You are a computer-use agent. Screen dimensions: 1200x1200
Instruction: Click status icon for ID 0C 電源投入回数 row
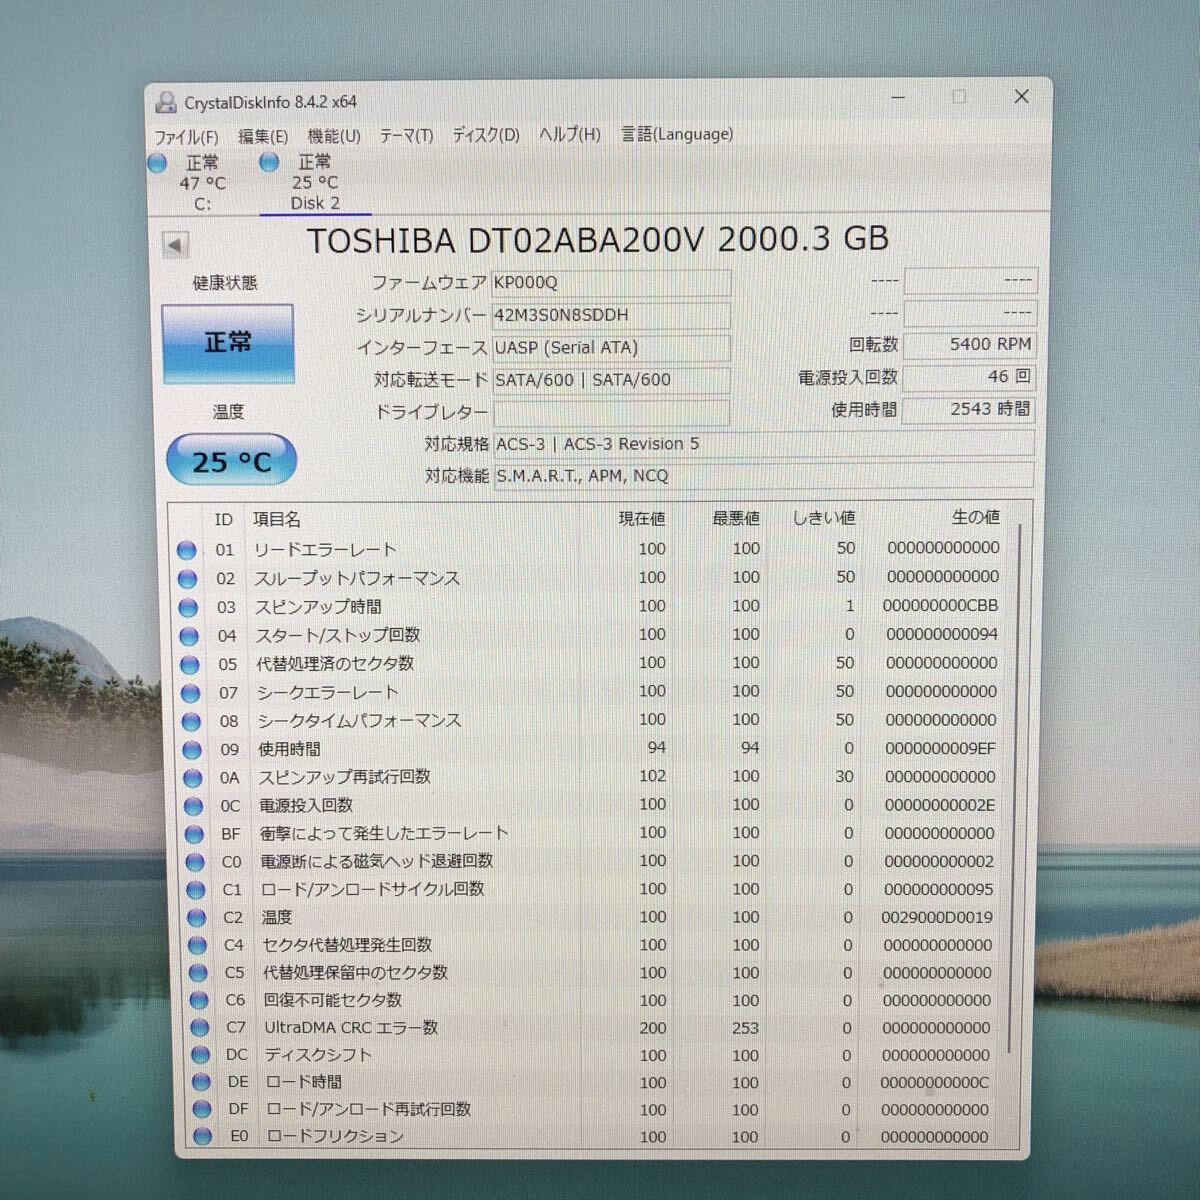pos(195,806)
